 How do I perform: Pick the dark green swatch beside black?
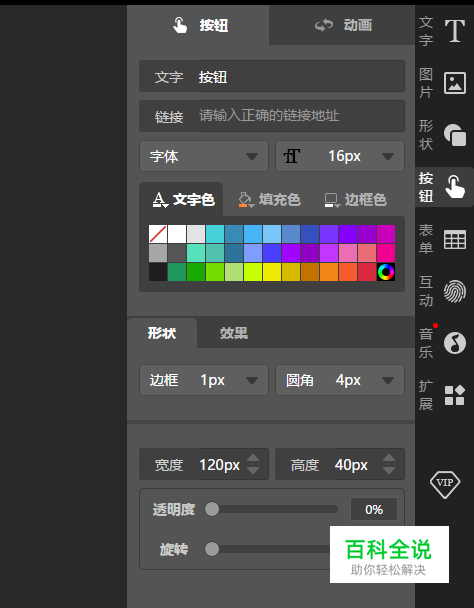point(177,272)
